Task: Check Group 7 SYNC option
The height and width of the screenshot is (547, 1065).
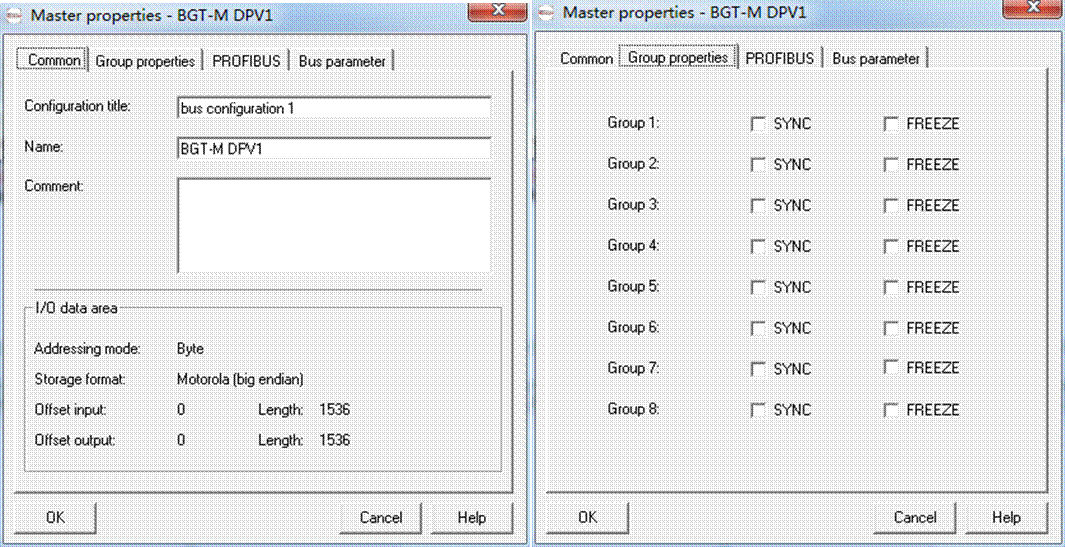Action: 758,369
